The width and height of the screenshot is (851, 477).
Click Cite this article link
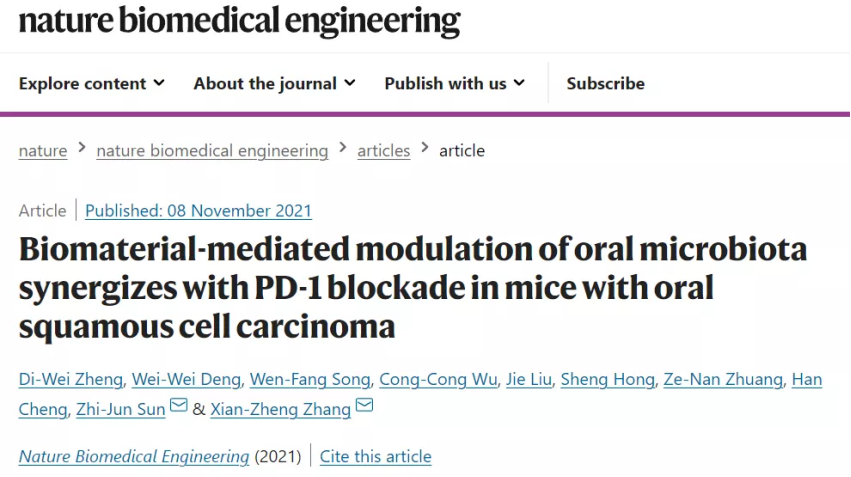[x=376, y=456]
